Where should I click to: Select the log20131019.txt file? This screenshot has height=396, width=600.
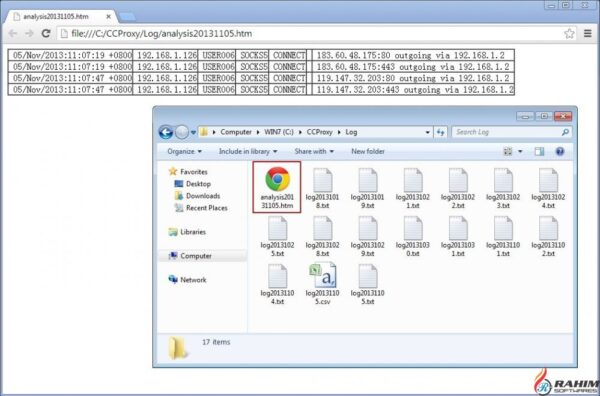(x=367, y=188)
